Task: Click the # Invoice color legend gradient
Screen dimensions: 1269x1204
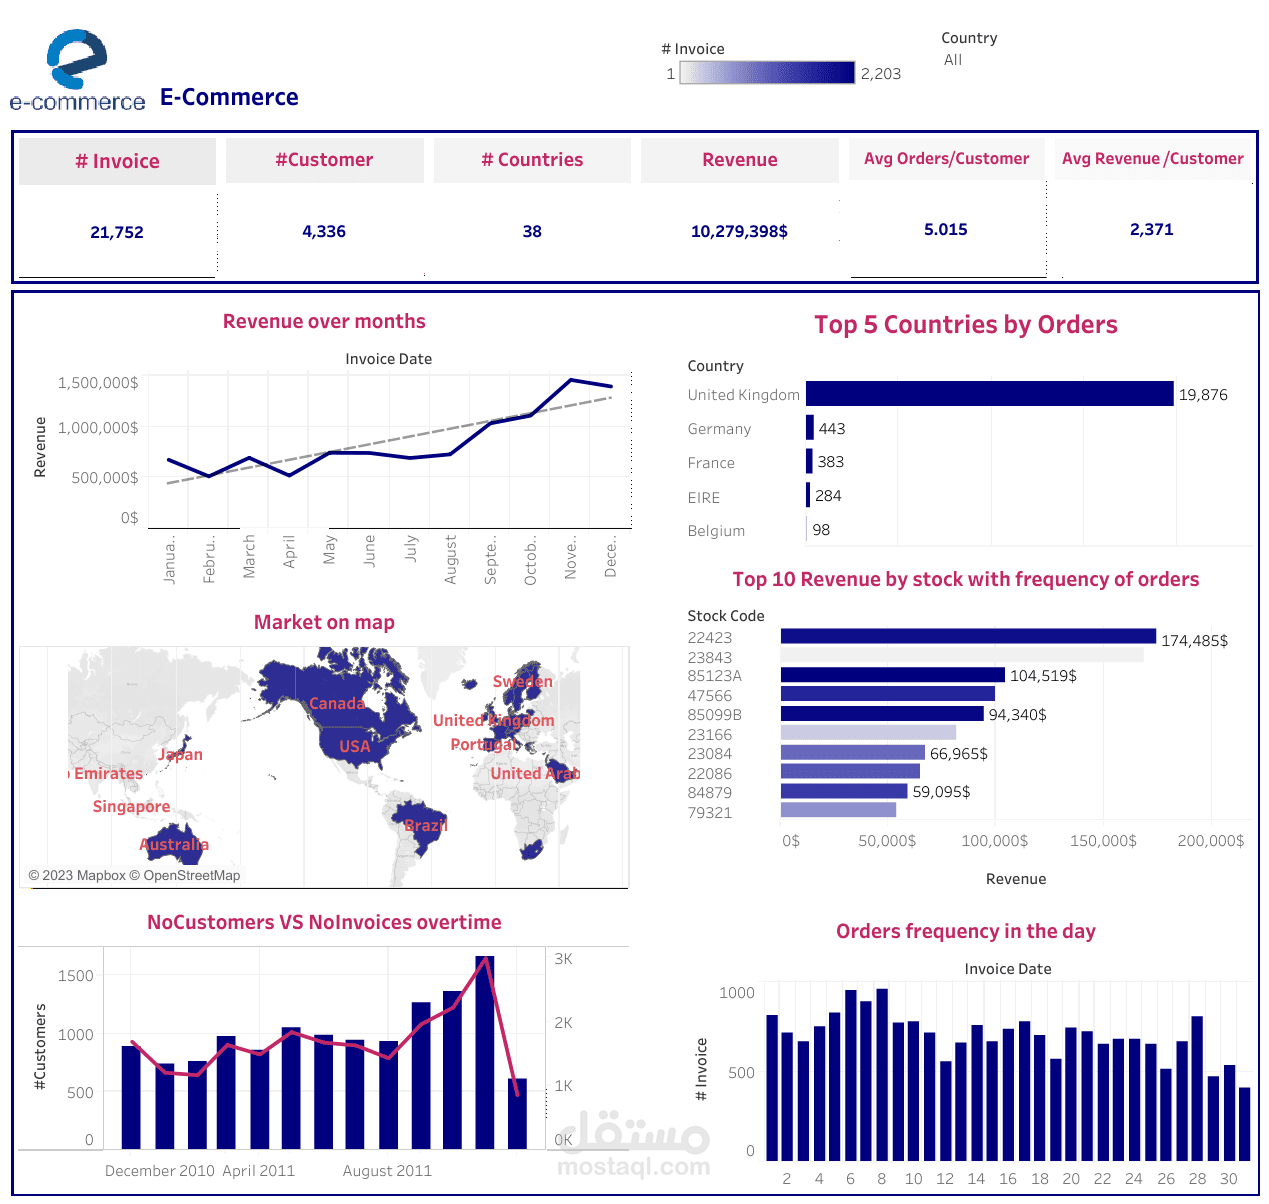Action: coord(766,72)
